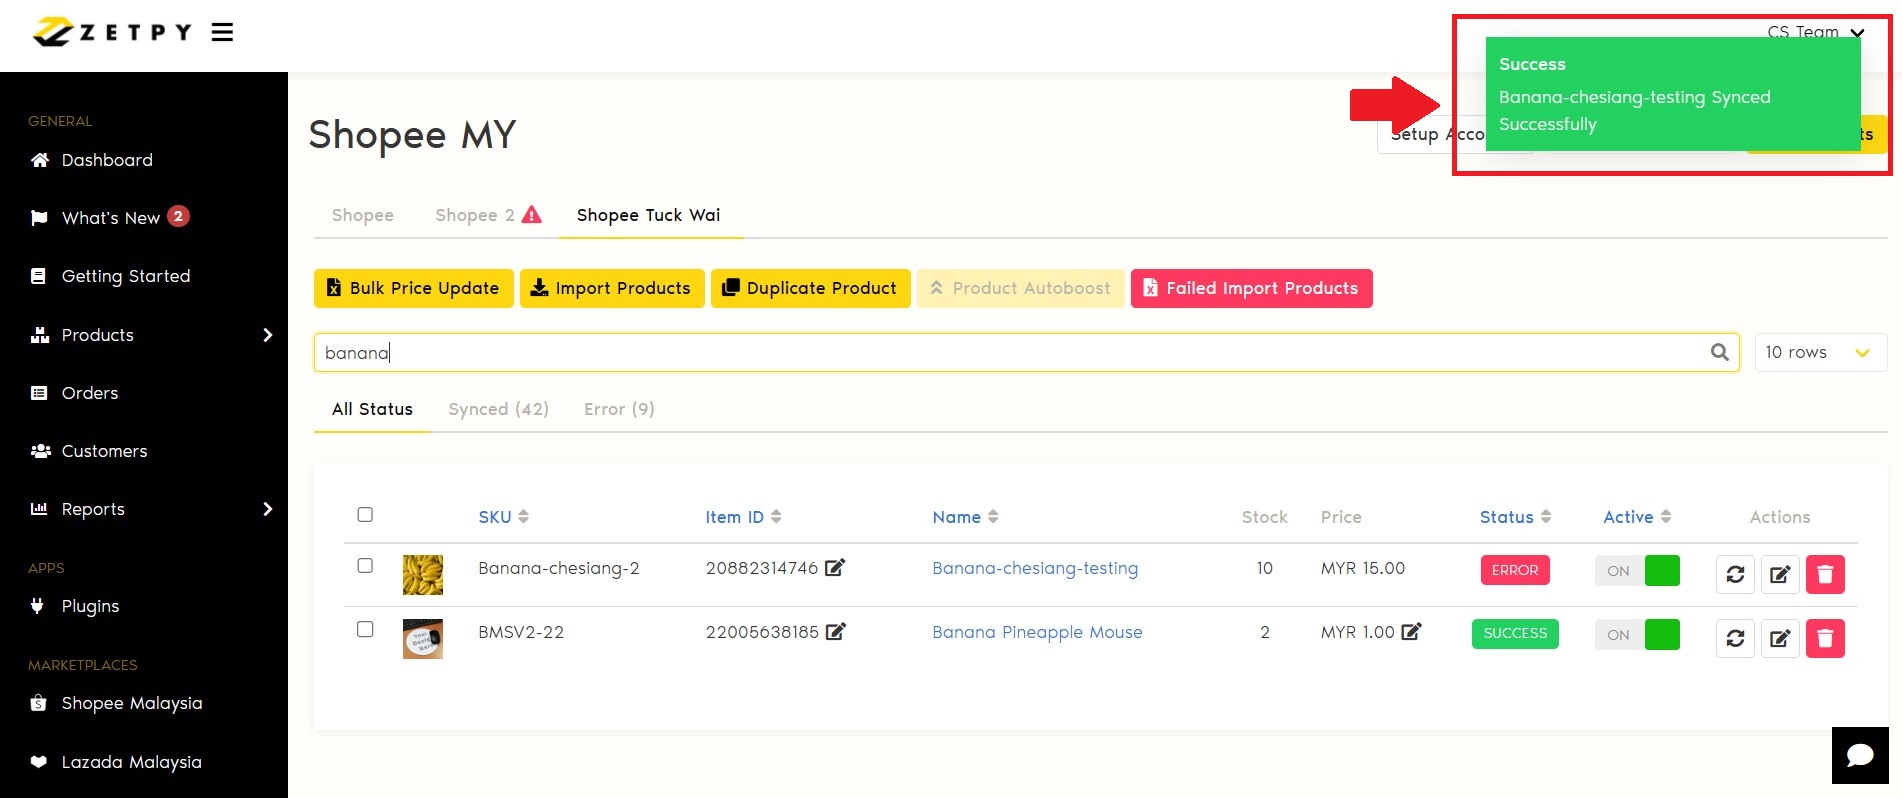
Task: Click the product search input field
Action: 1027,352
